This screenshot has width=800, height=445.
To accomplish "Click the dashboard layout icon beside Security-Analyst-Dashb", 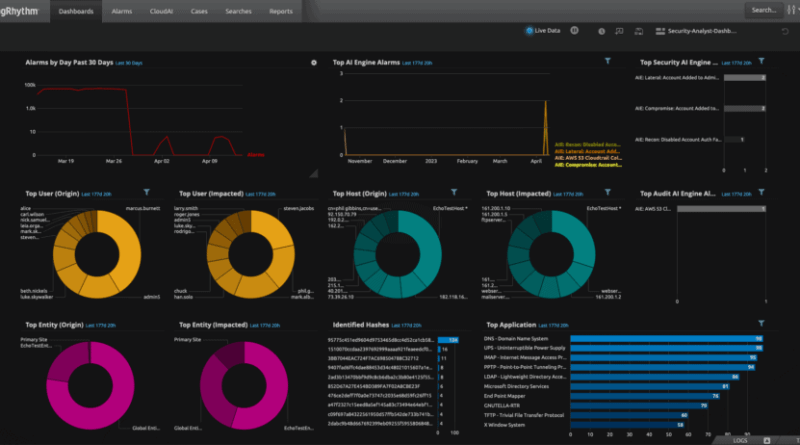I will coord(660,31).
